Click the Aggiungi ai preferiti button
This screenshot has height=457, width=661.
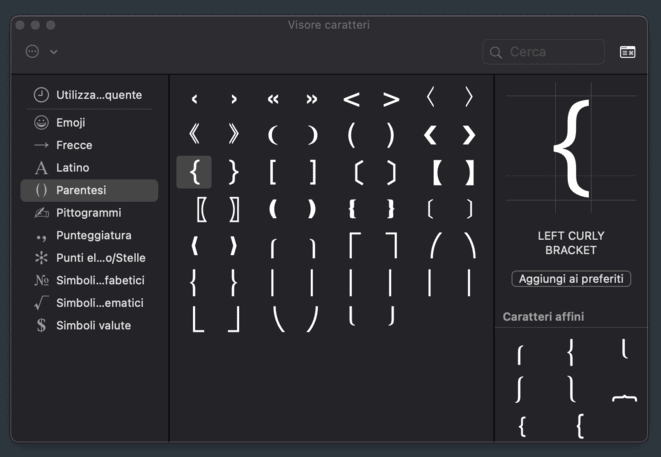571,279
